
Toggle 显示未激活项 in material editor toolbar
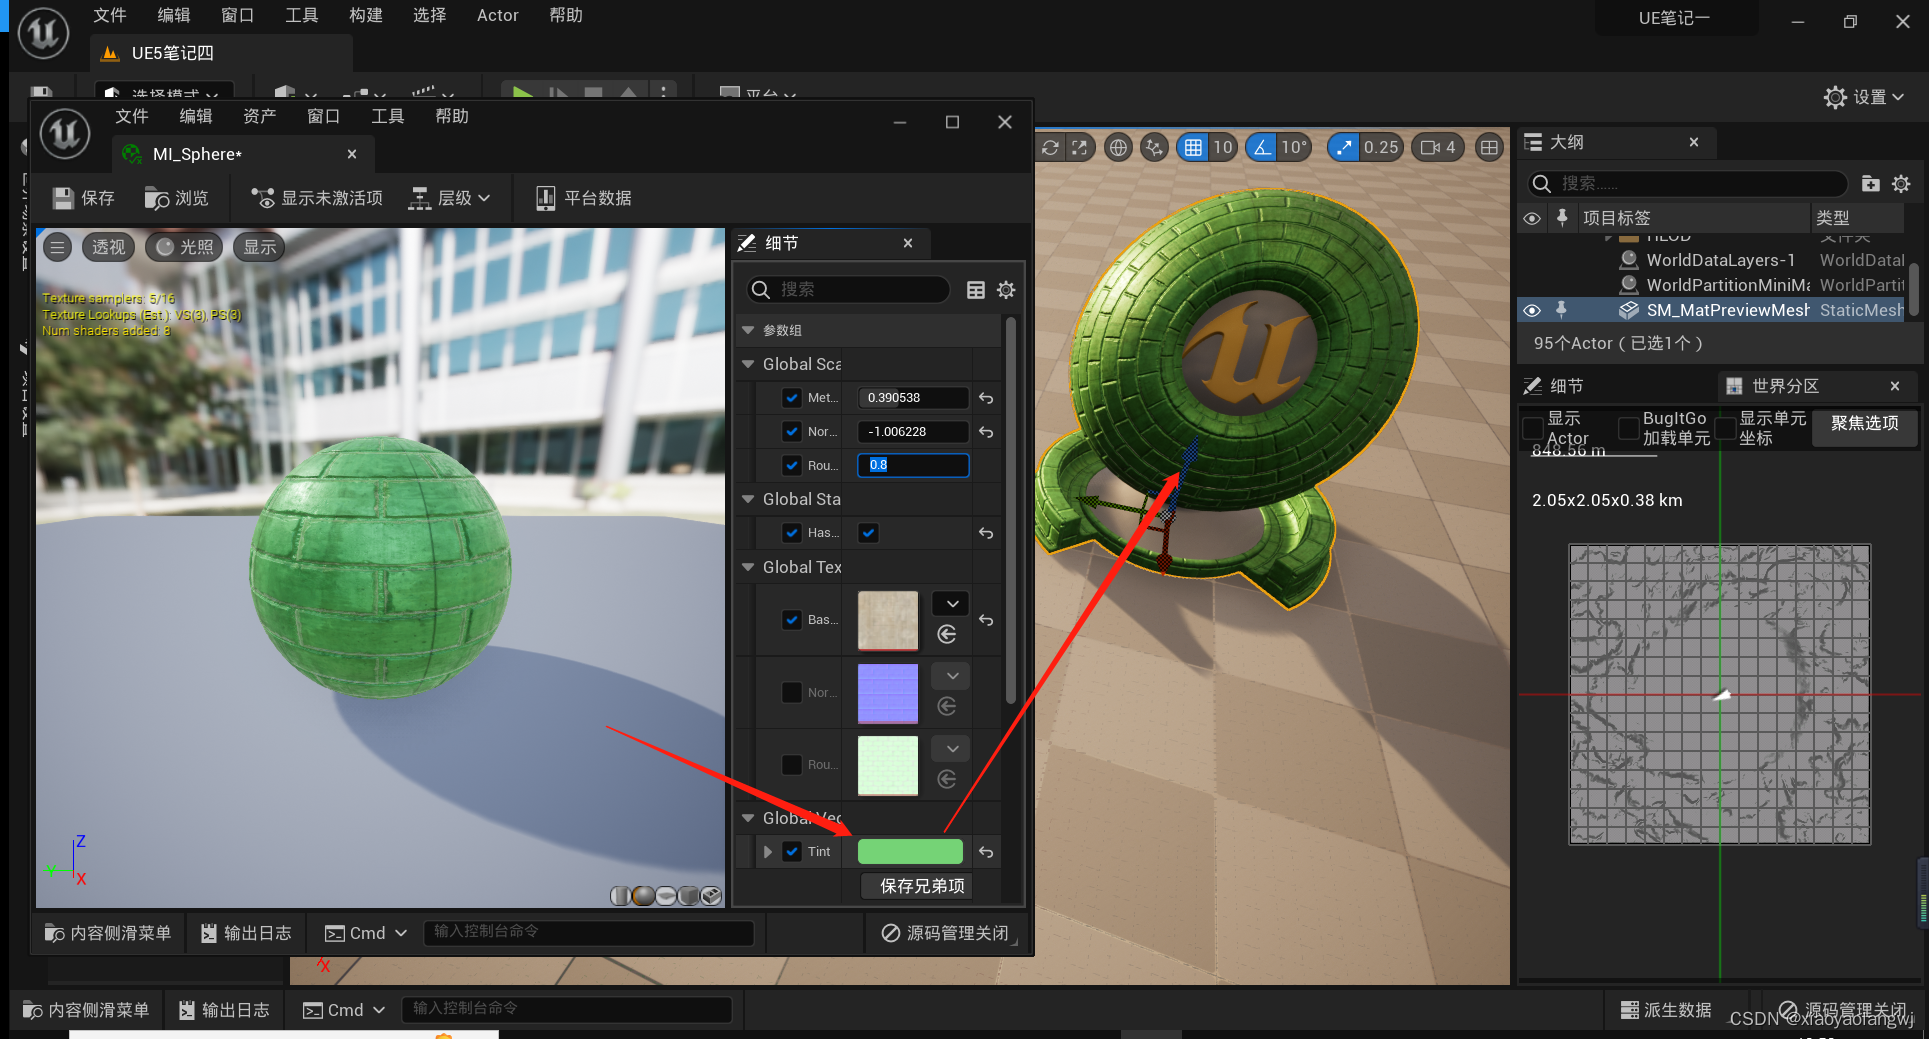316,198
